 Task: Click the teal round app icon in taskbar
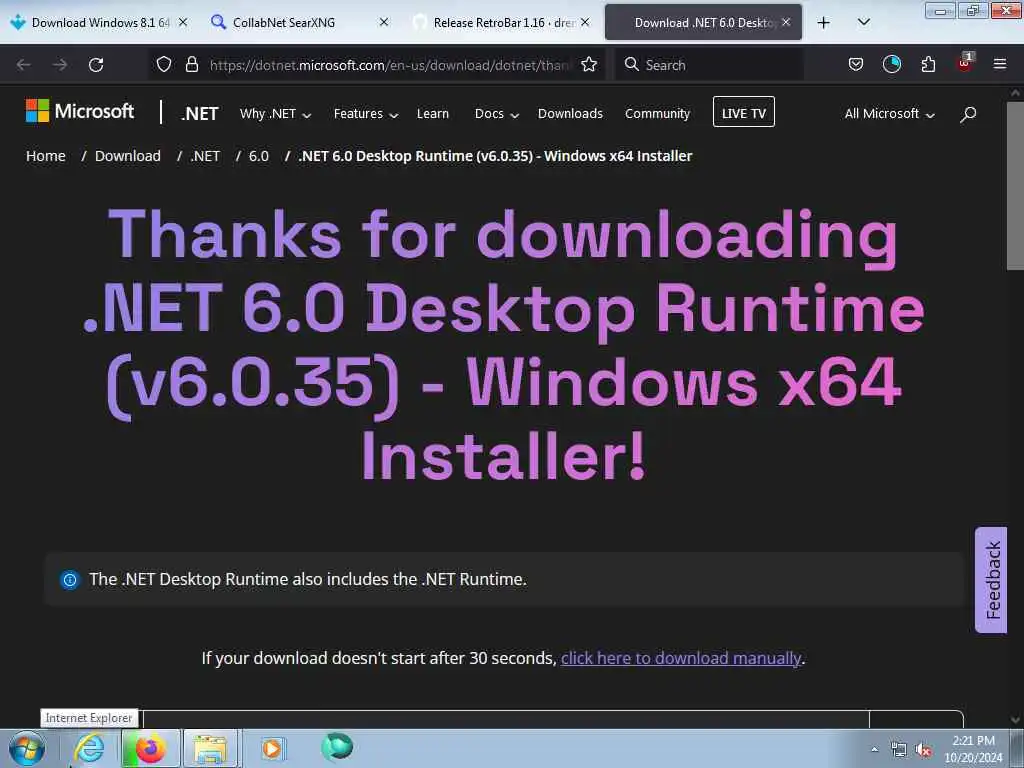[337, 746]
